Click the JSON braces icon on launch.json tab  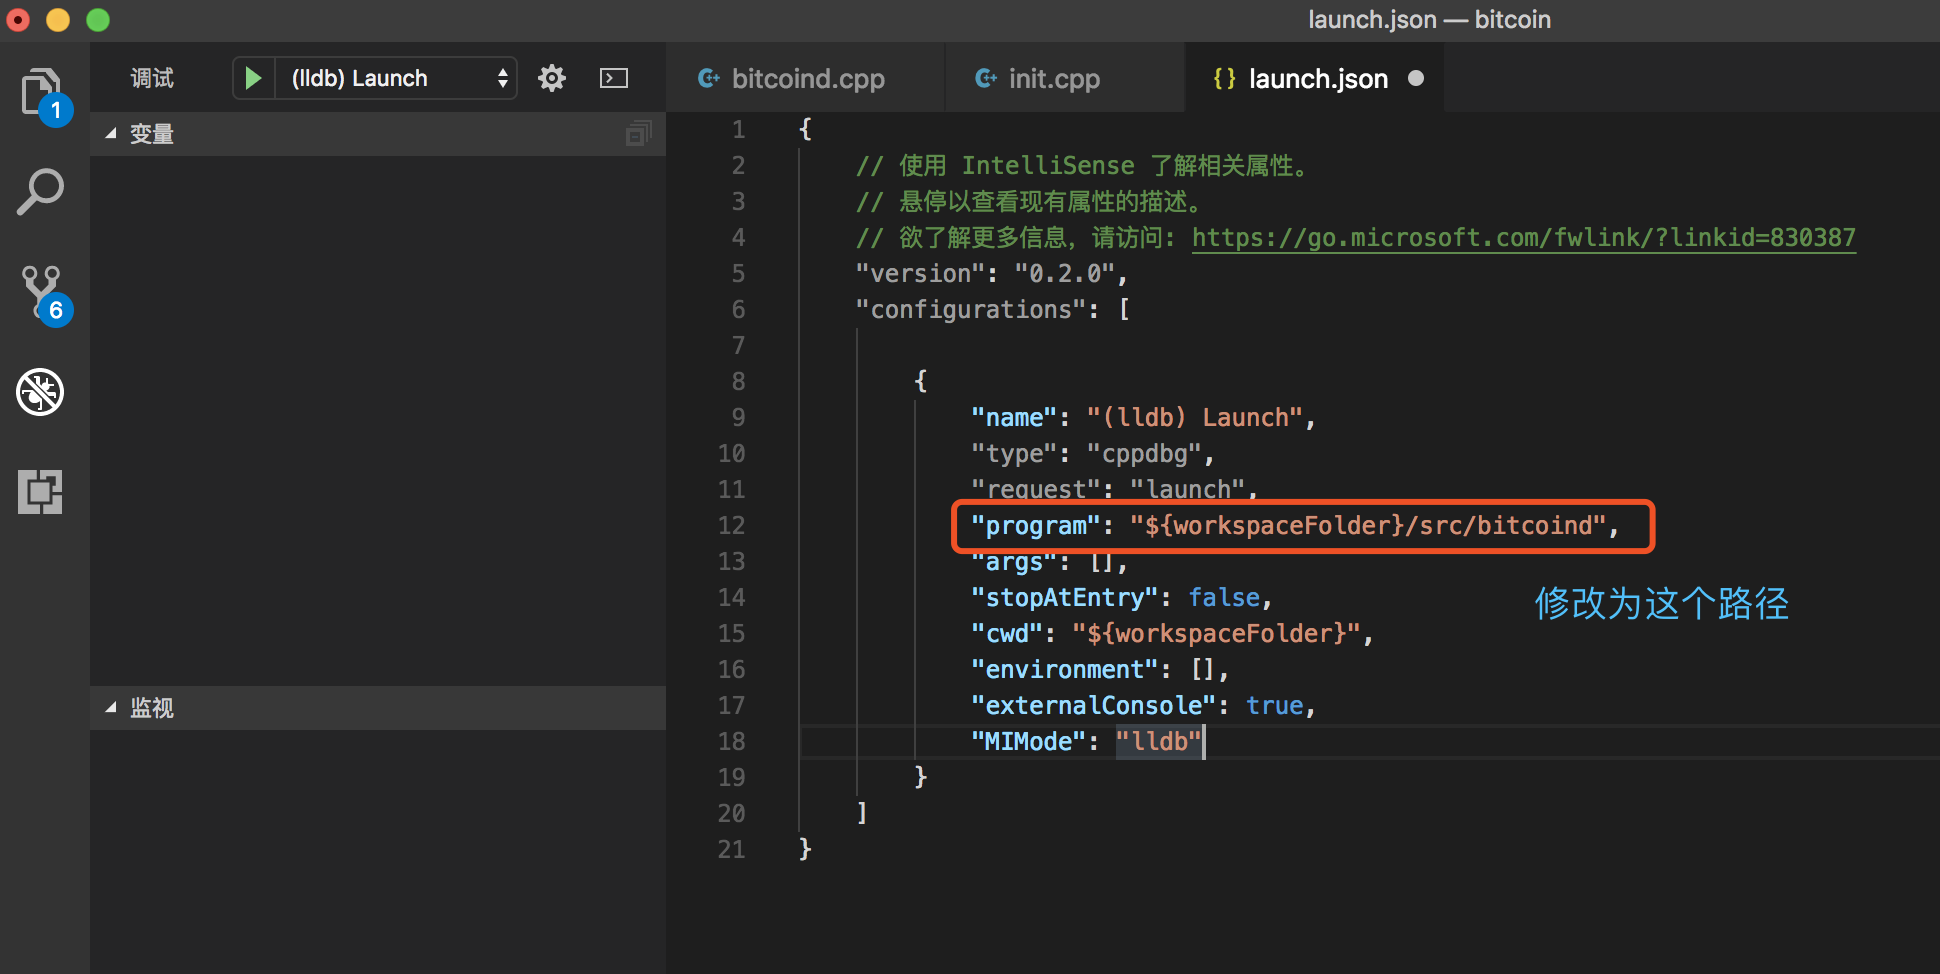tap(1224, 78)
